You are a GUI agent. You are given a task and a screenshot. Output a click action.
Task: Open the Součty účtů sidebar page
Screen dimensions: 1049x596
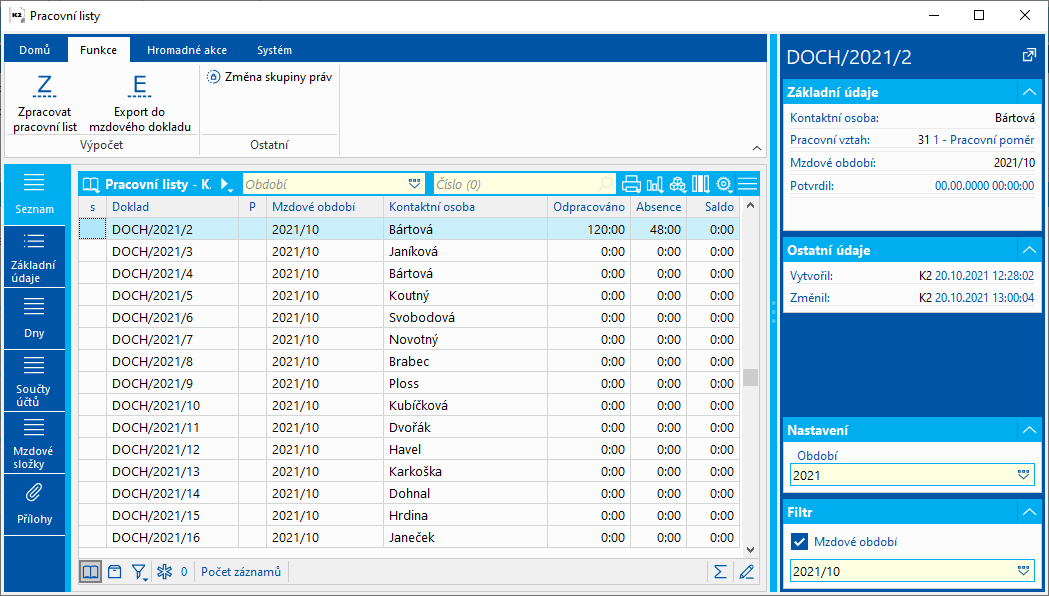pos(34,381)
